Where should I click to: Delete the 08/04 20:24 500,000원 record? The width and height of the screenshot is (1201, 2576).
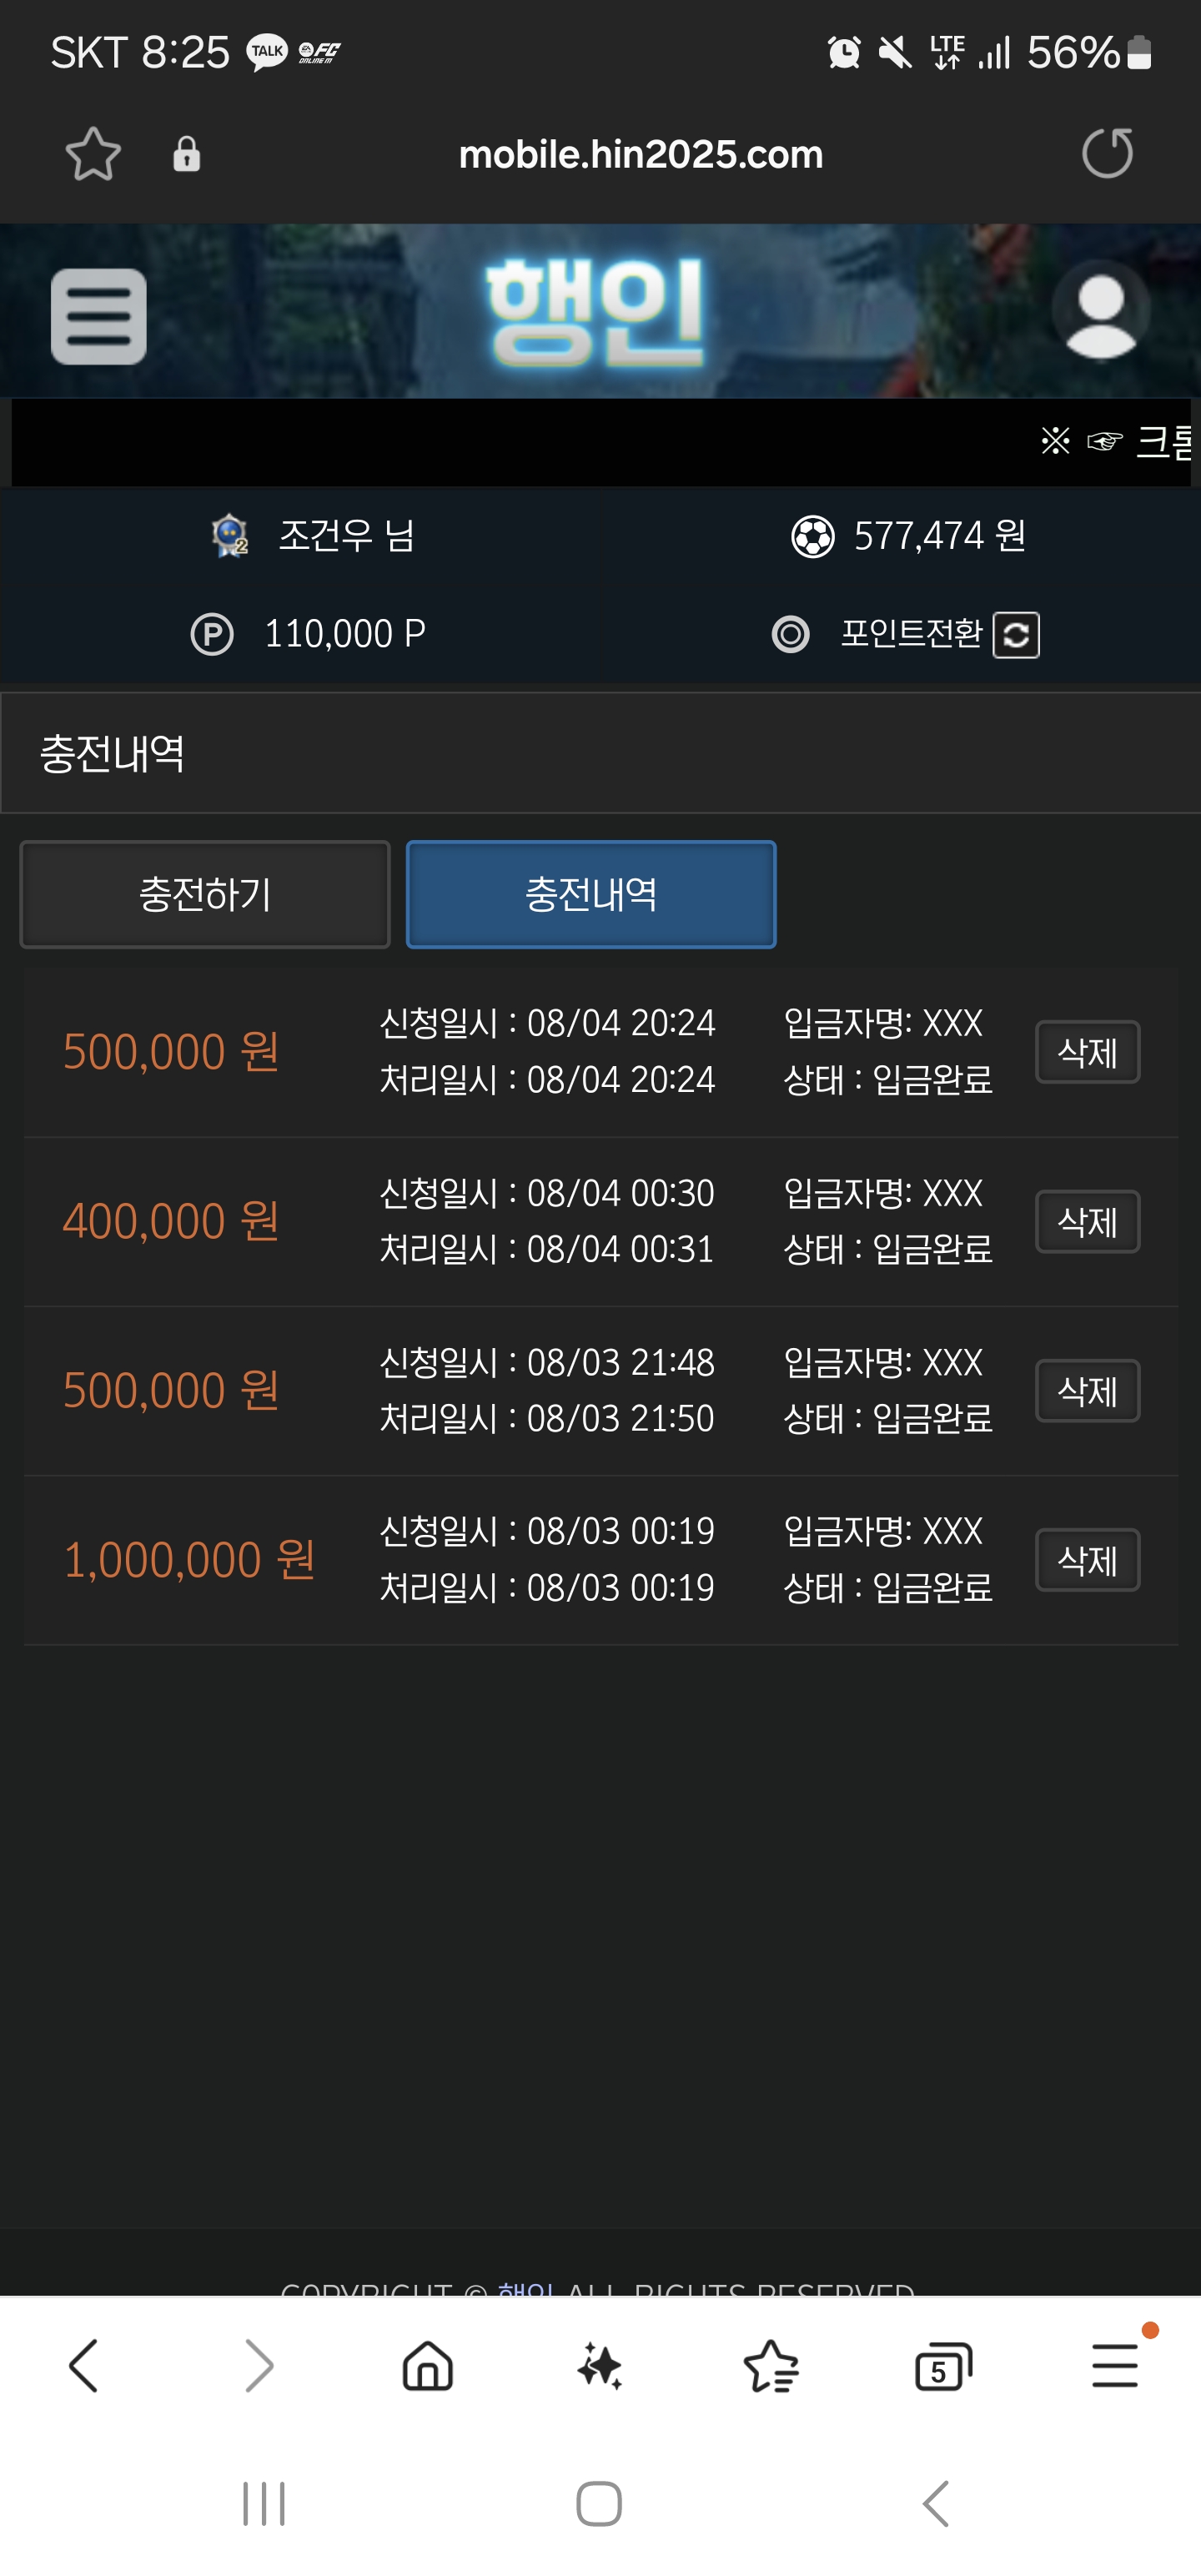1087,1052
